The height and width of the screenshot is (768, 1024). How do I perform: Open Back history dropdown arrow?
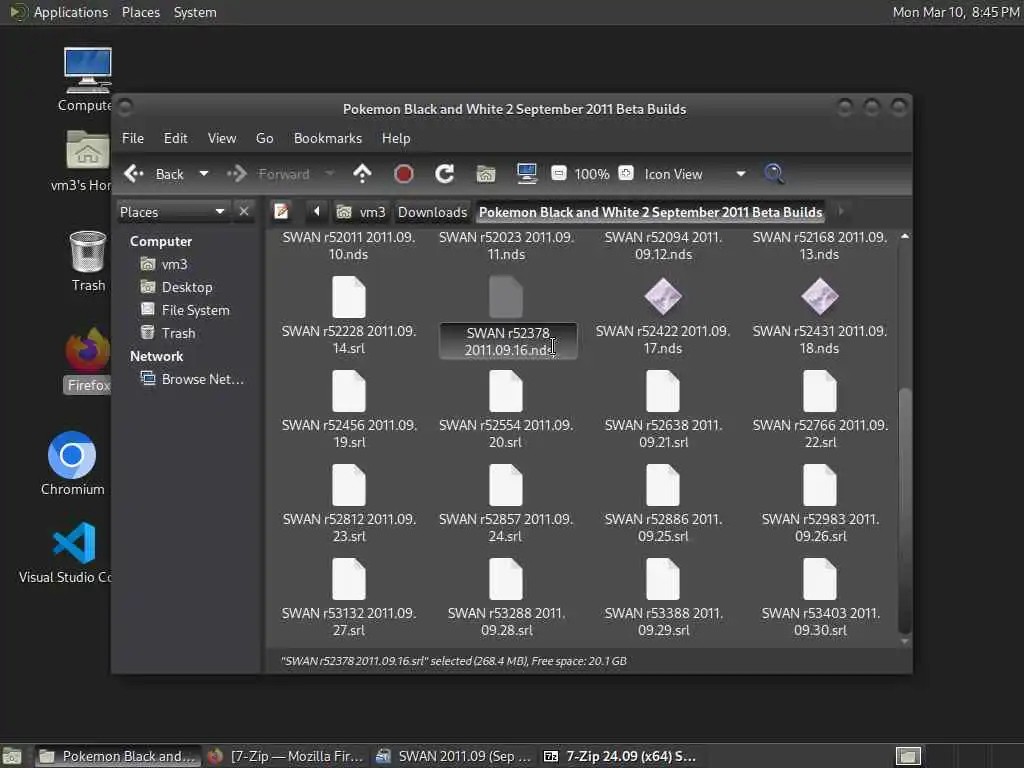(x=204, y=174)
